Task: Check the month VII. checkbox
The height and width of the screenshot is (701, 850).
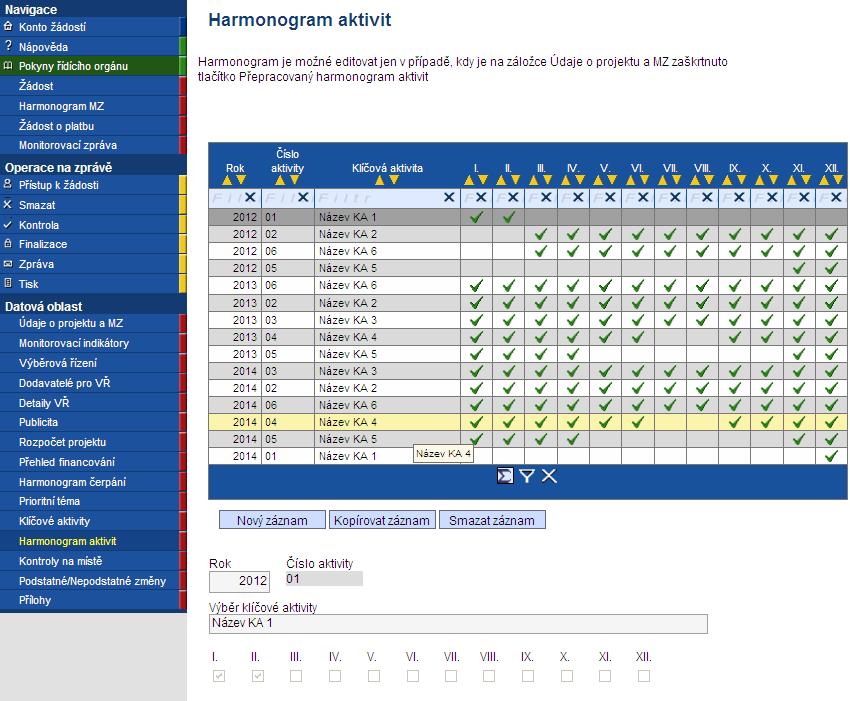Action: click(450, 676)
